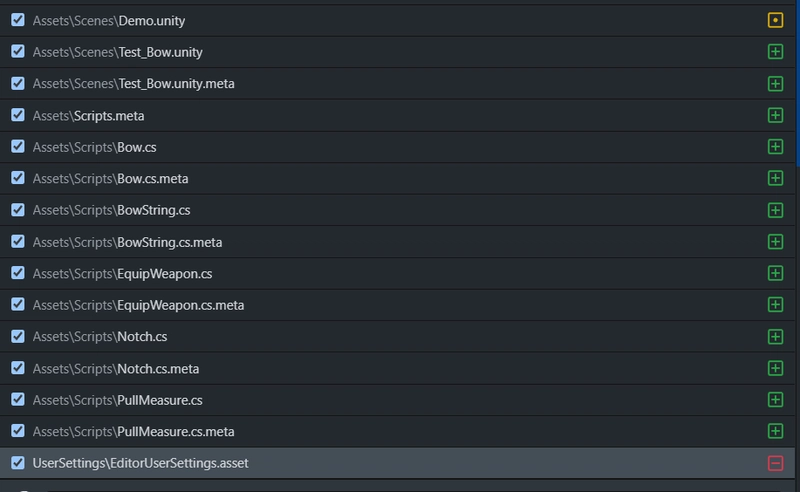Viewport: 800px width, 492px height.
Task: Select the PullMeasure.cs.meta file entry
Action: click(397, 431)
